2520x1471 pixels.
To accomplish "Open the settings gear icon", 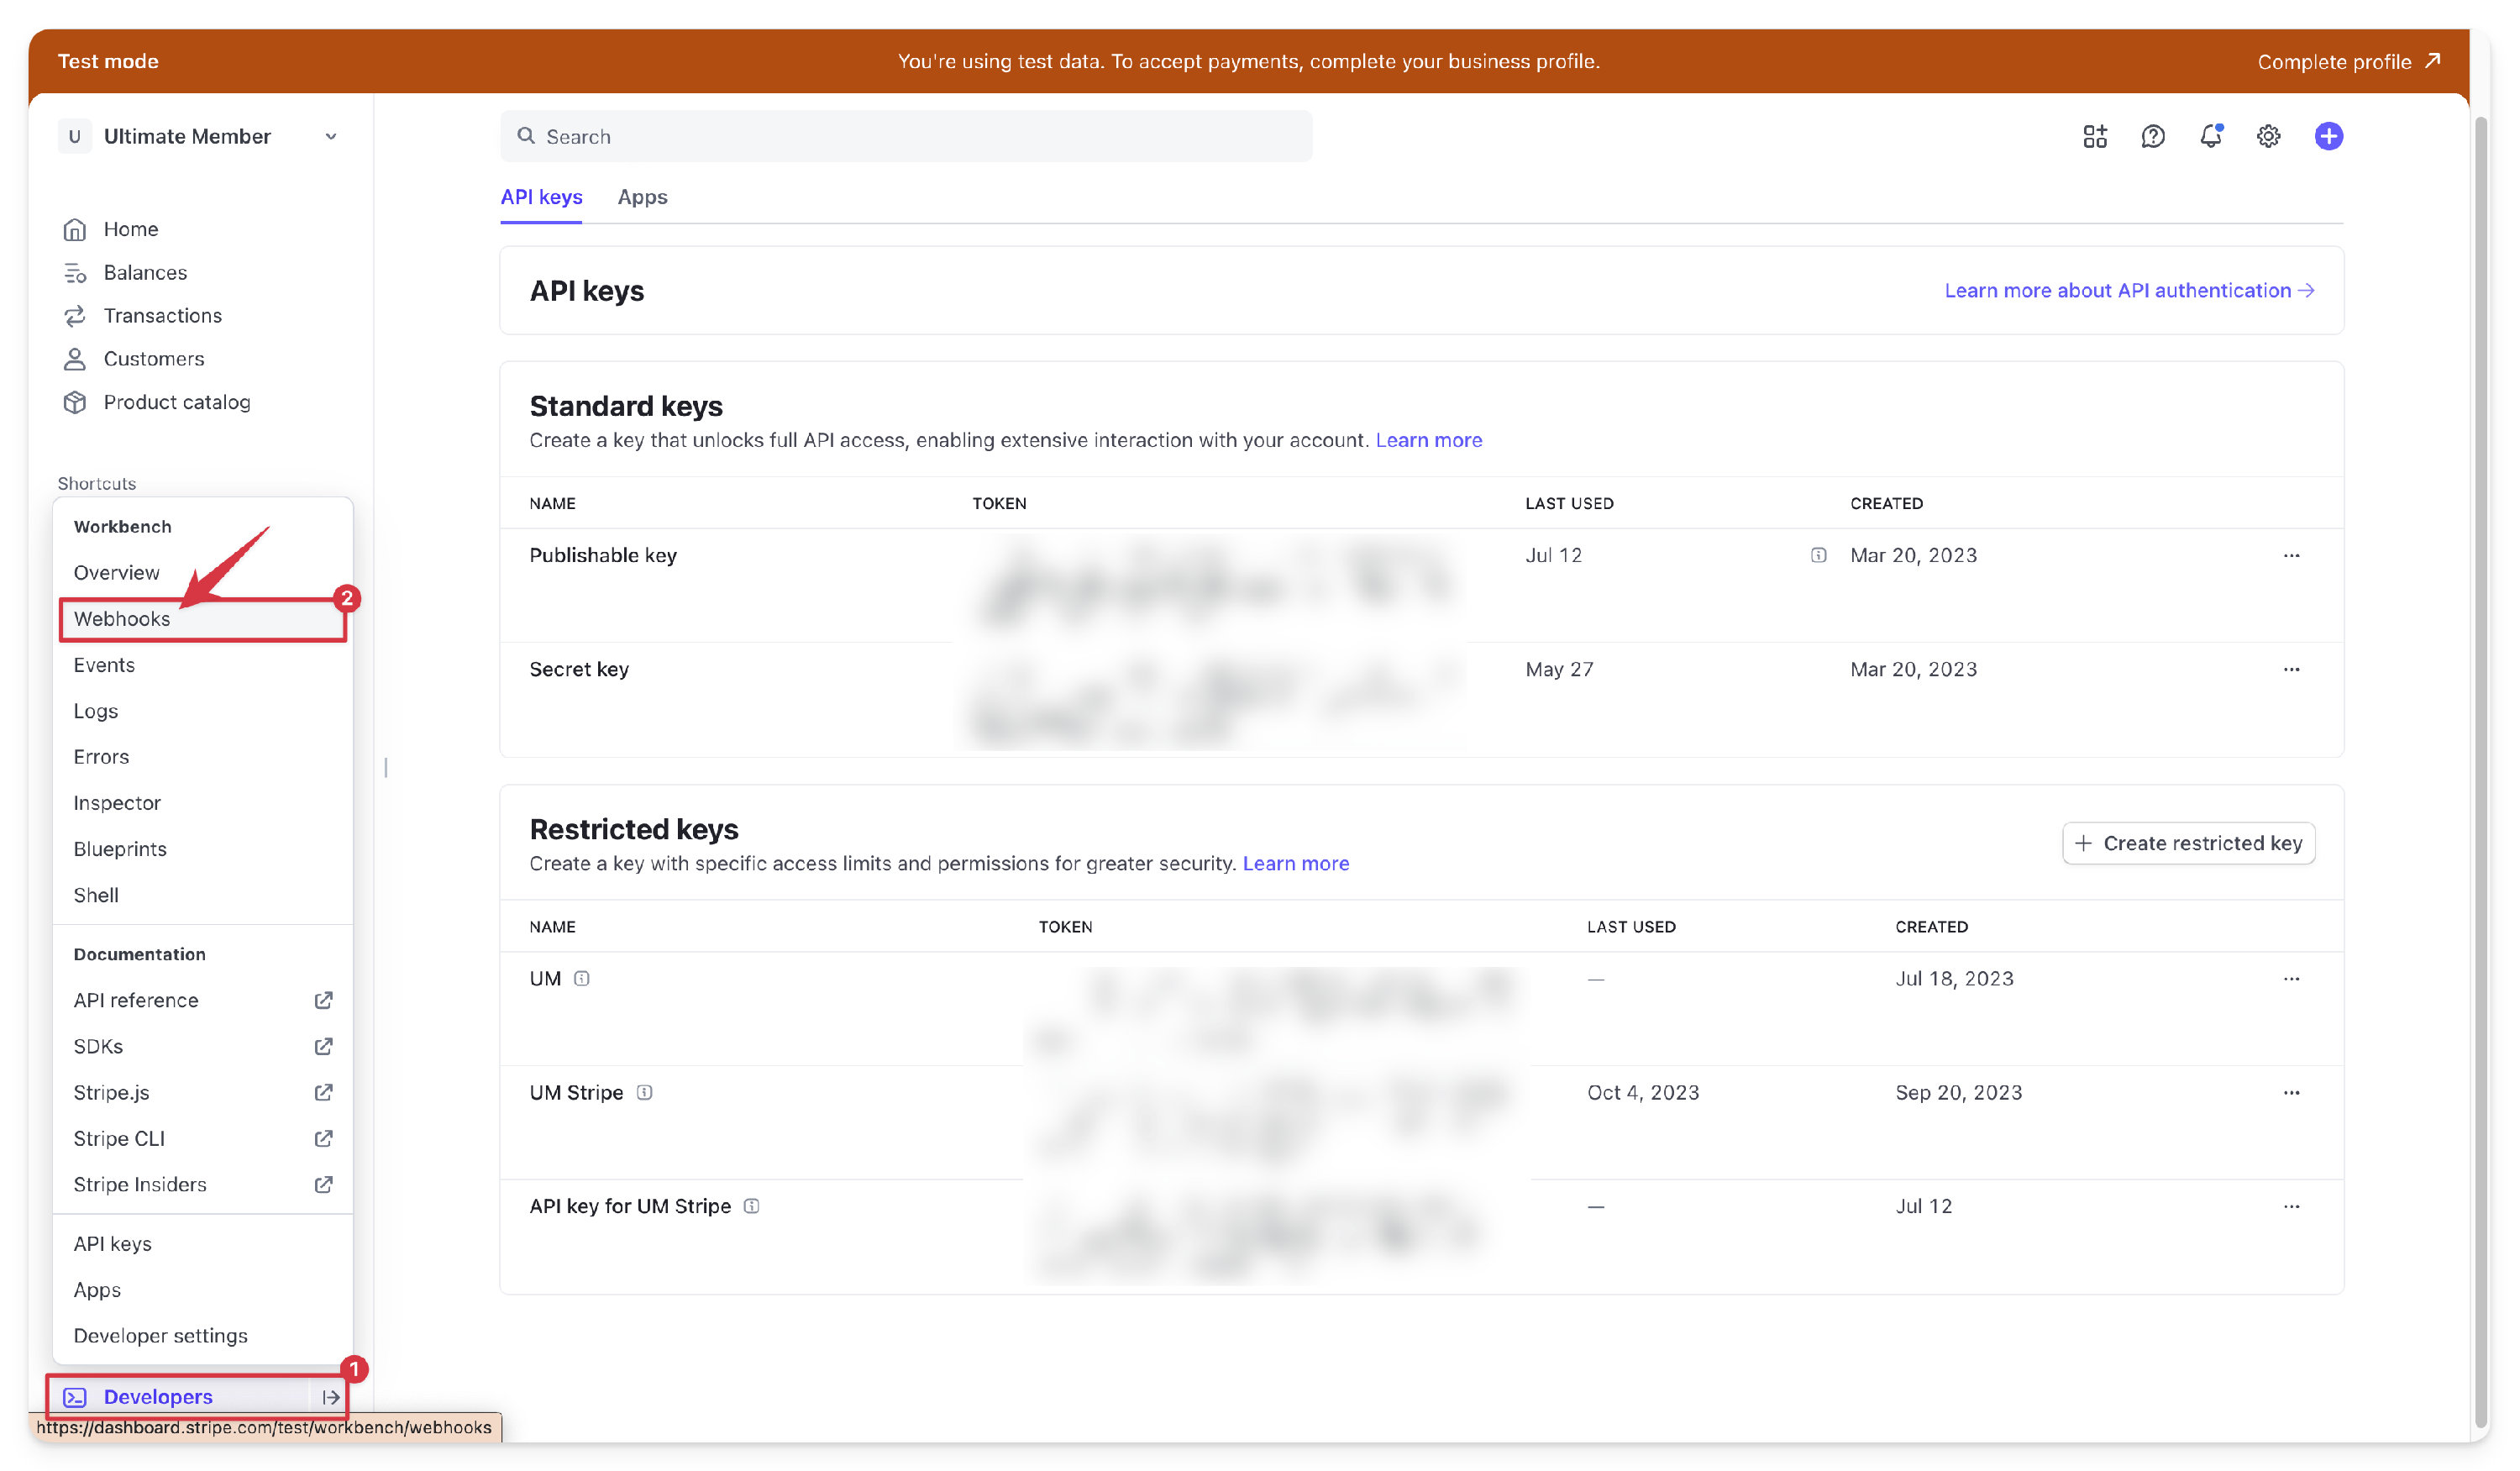I will pos(2268,136).
